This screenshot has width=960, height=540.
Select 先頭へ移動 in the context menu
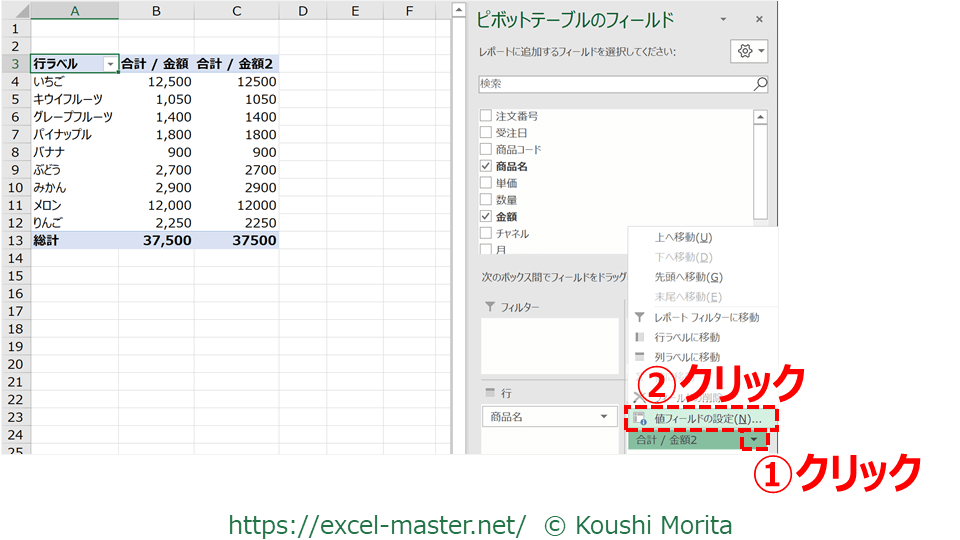[688, 277]
